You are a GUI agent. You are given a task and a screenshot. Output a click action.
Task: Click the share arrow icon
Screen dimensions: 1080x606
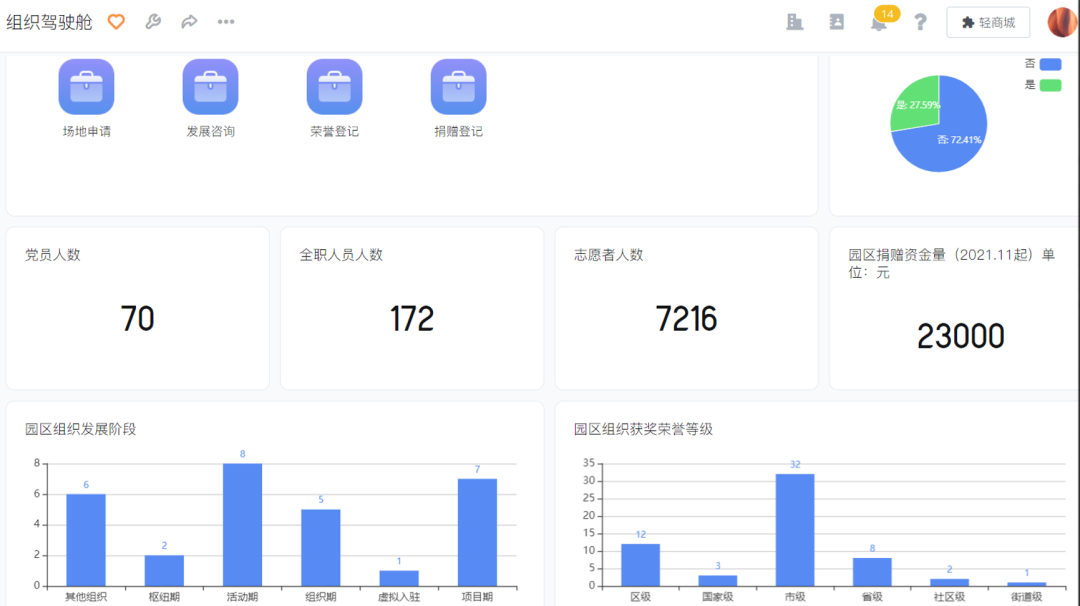tap(189, 22)
